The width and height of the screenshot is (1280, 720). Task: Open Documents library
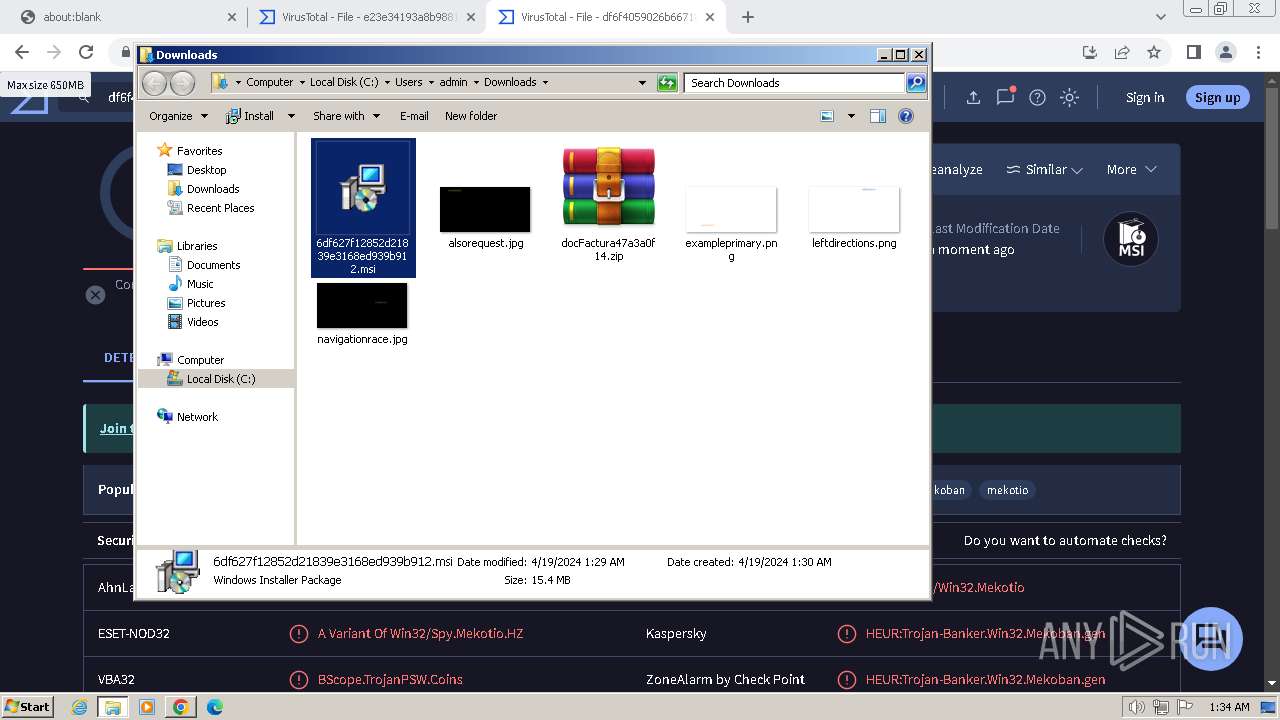(213, 265)
